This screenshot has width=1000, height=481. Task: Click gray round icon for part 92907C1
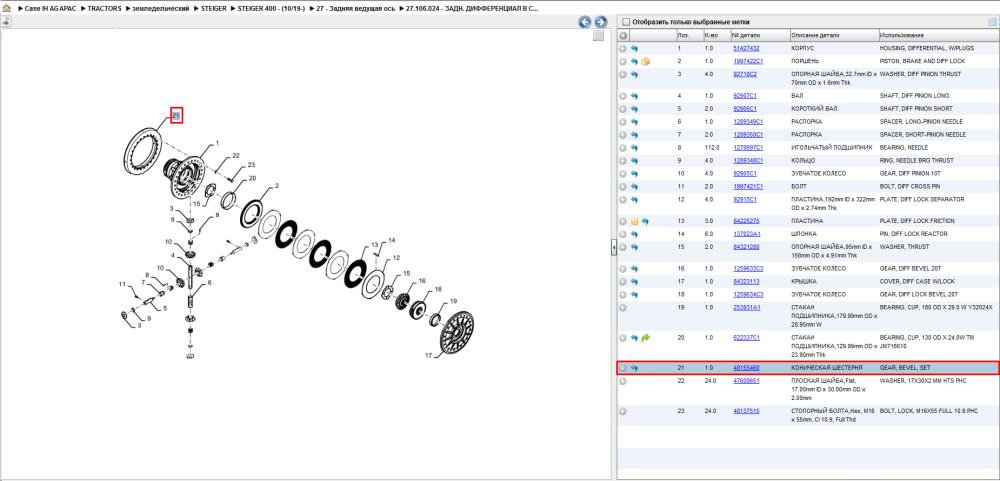pyautogui.click(x=623, y=96)
